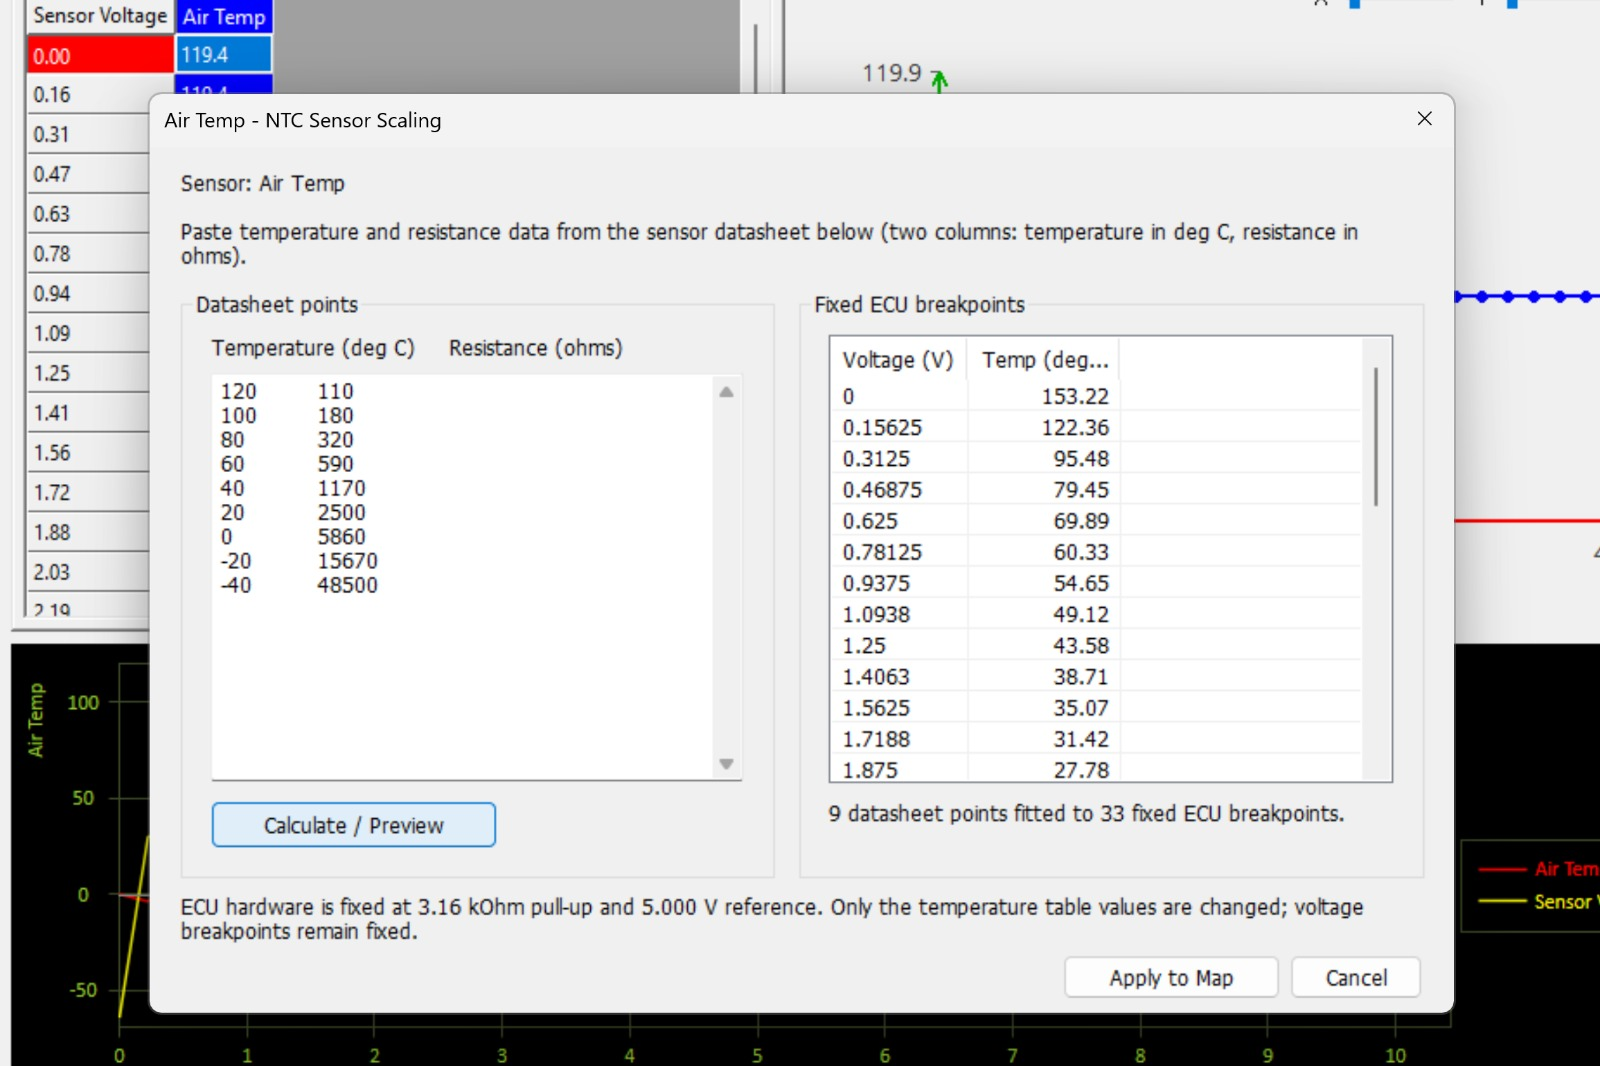Select the 1.88 Sensor Voltage cell
Viewport: 1600px width, 1066px height.
pyautogui.click(x=88, y=532)
